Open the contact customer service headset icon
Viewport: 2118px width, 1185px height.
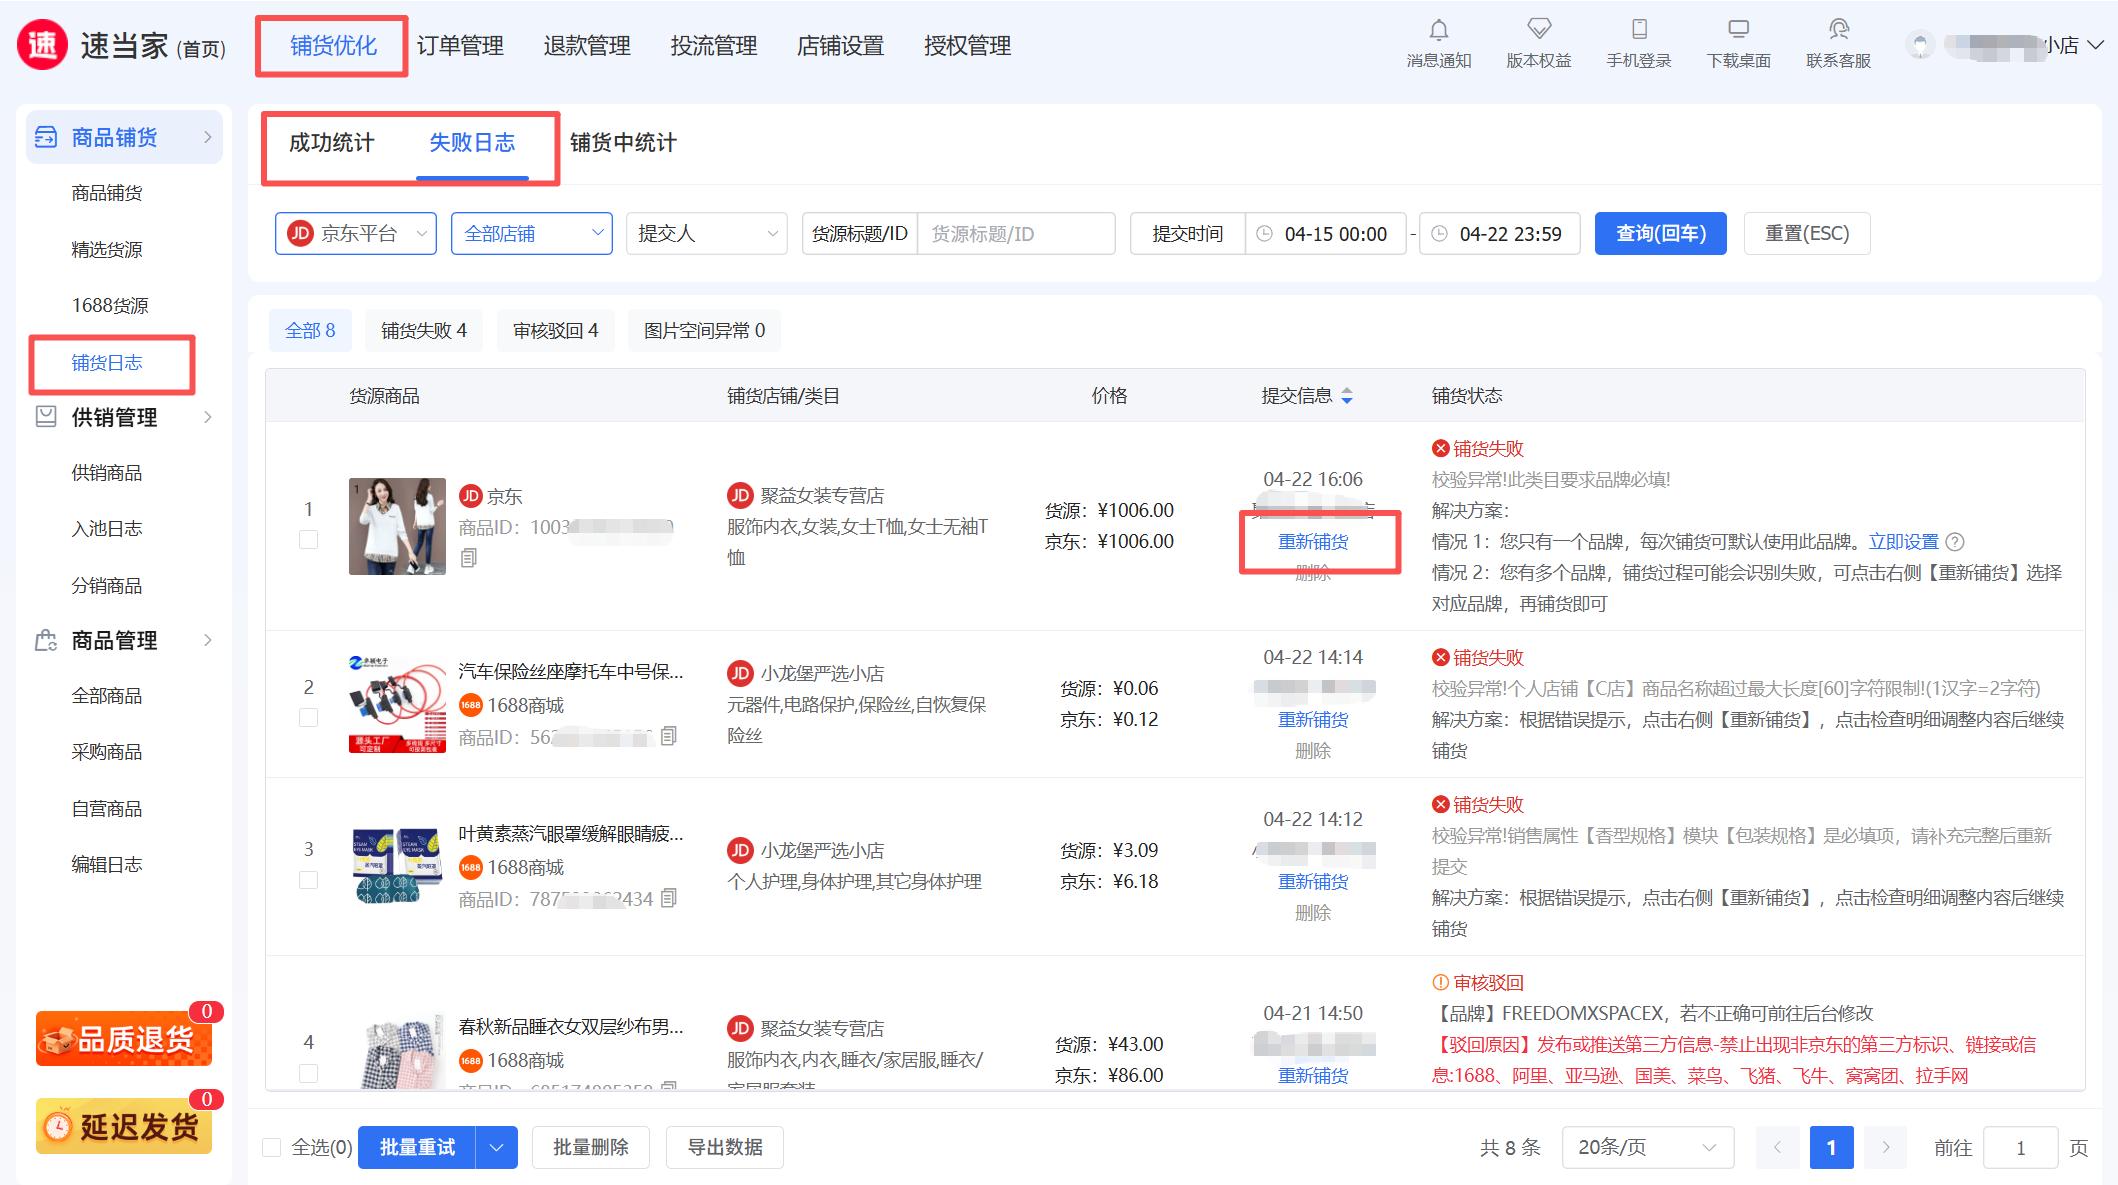(1838, 30)
